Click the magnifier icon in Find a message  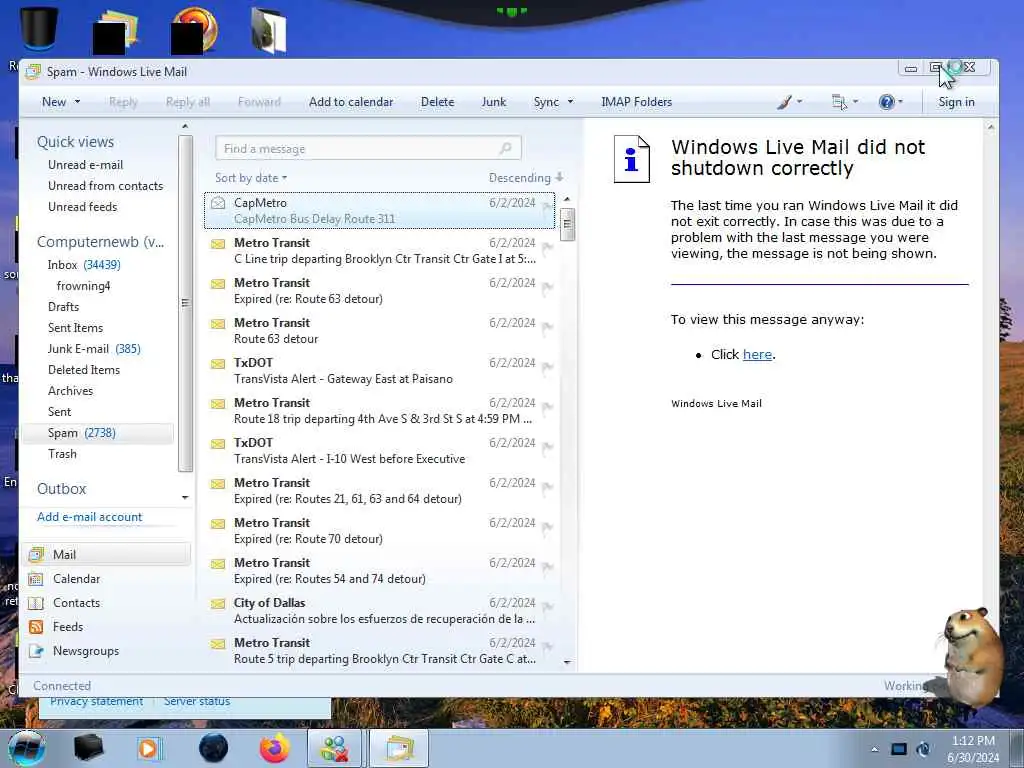click(505, 148)
